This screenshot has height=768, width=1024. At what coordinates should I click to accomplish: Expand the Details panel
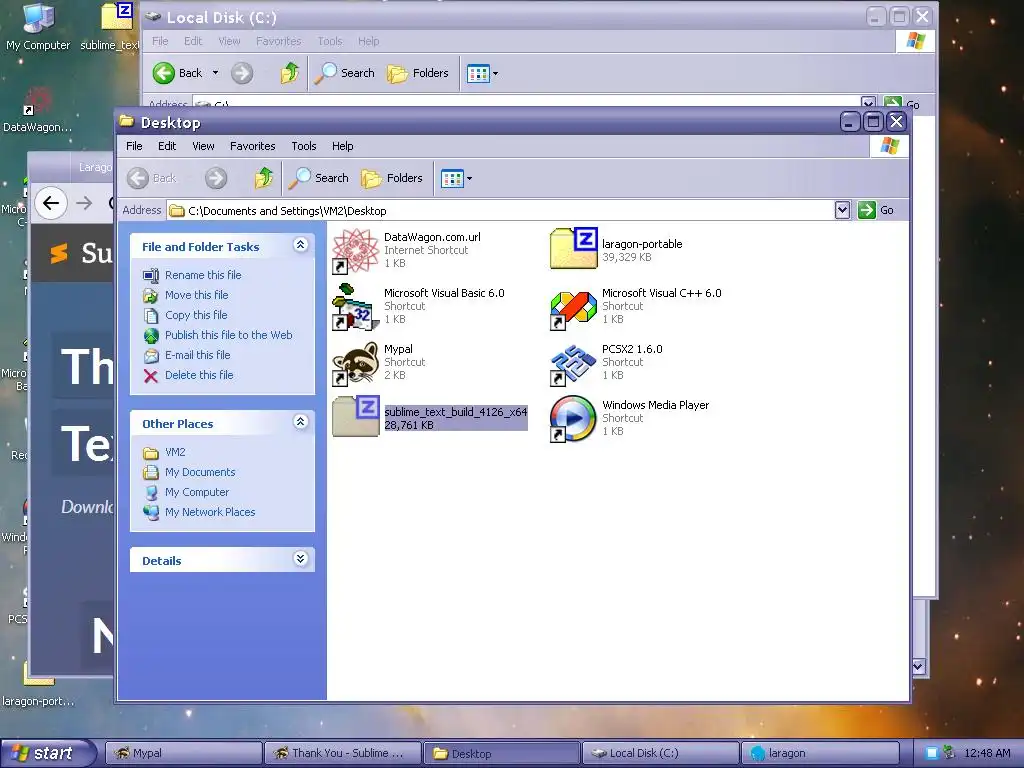(300, 558)
